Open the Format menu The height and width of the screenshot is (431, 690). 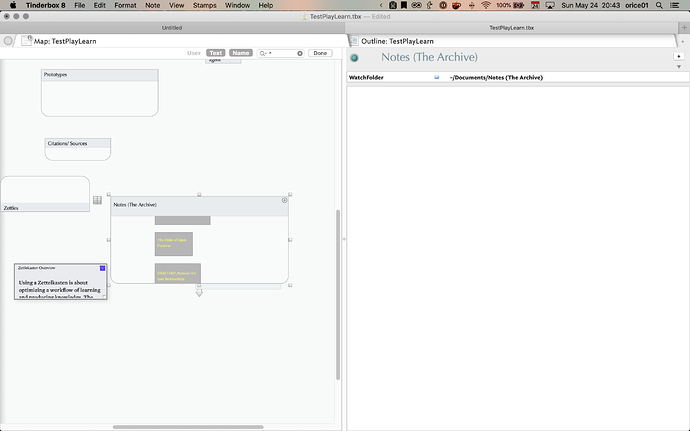coord(125,5)
